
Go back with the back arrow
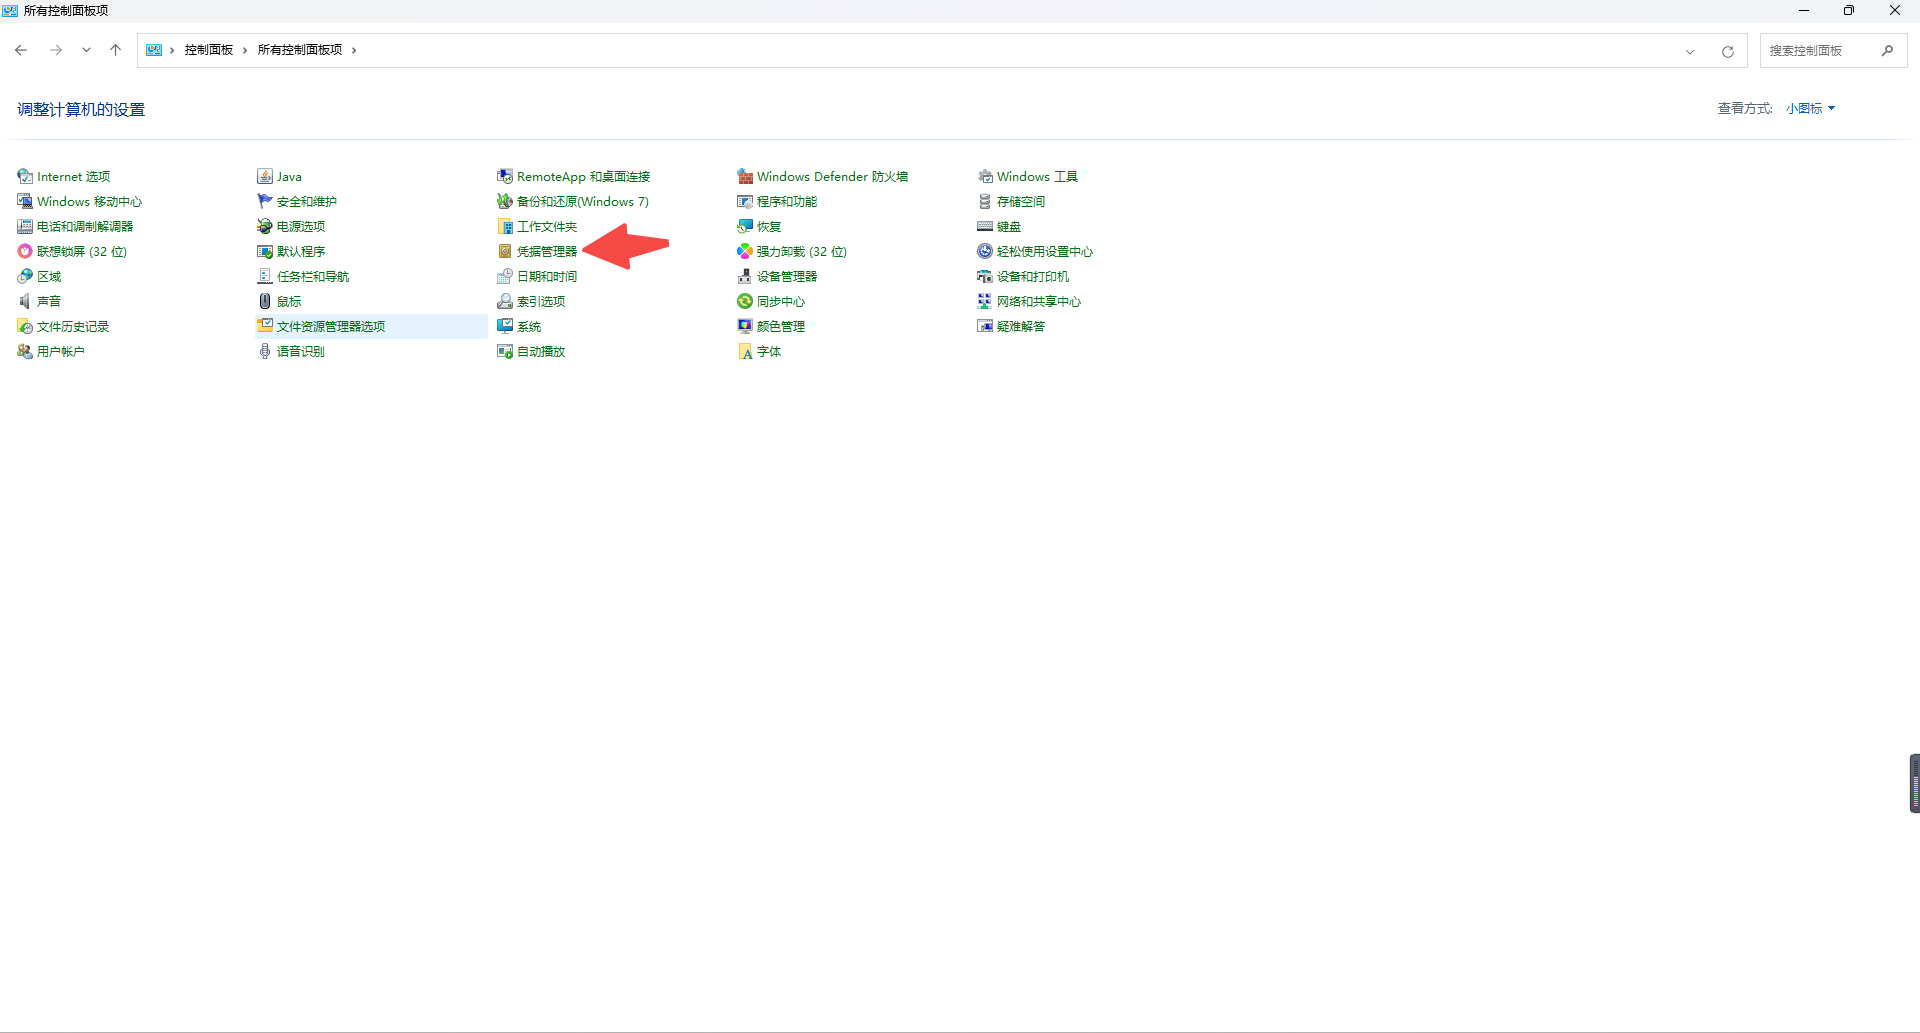click(21, 50)
